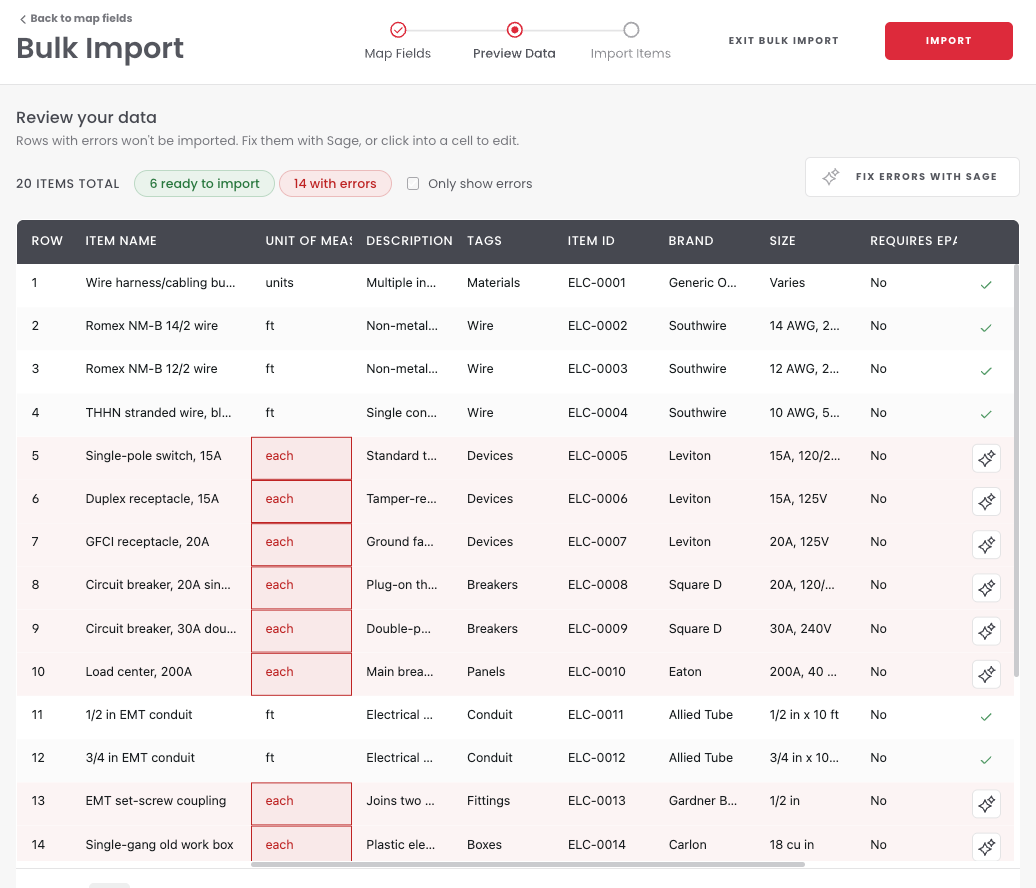
Task: Click Sage fix icon for GFCI receptacle row
Action: coord(986,544)
